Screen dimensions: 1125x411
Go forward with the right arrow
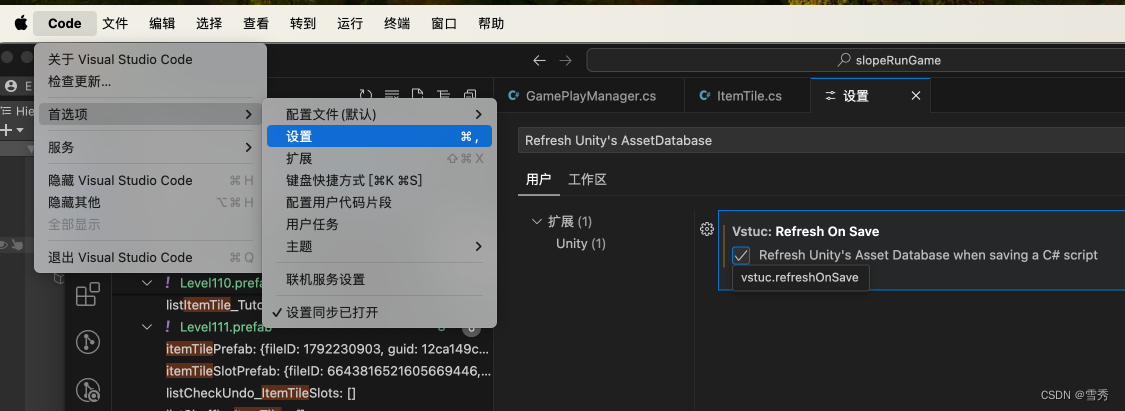pyautogui.click(x=565, y=61)
